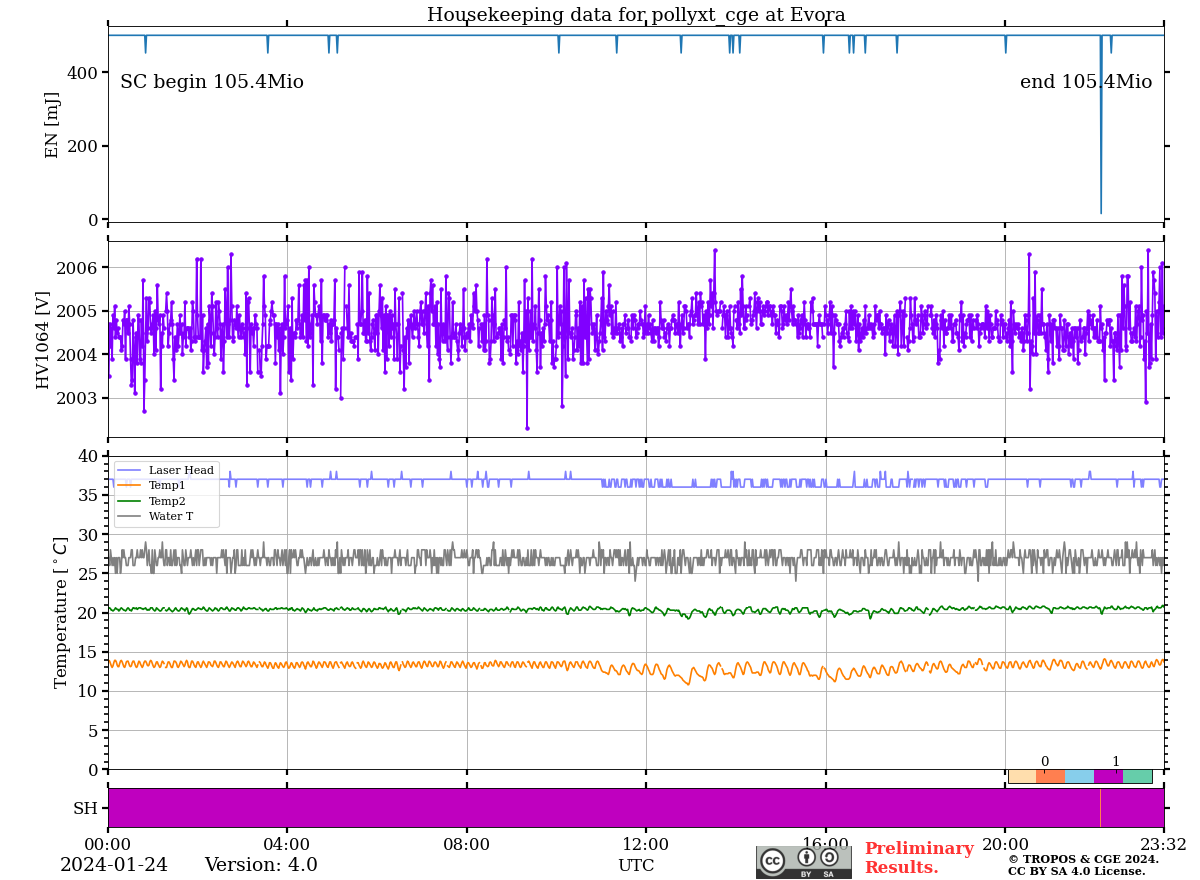Viewport: 1200px width, 880px height.
Task: Click the 10 tick on the temperature axis
Action: click(88, 691)
